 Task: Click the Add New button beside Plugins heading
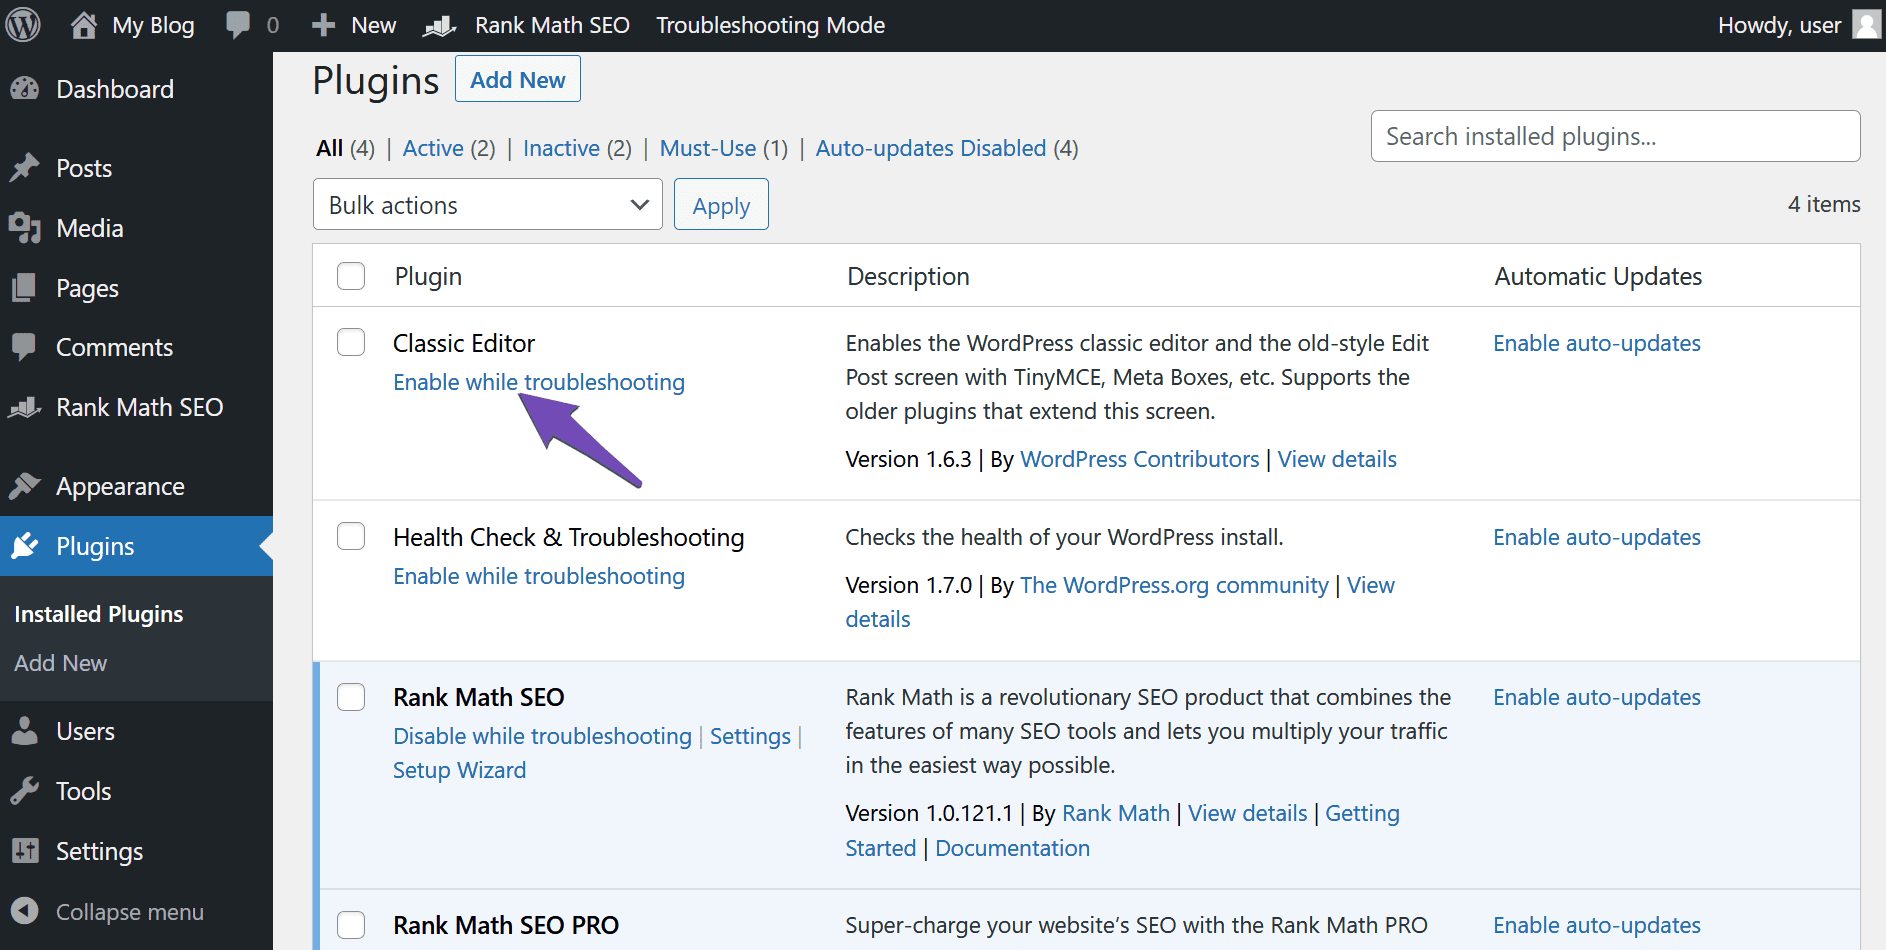coord(518,79)
